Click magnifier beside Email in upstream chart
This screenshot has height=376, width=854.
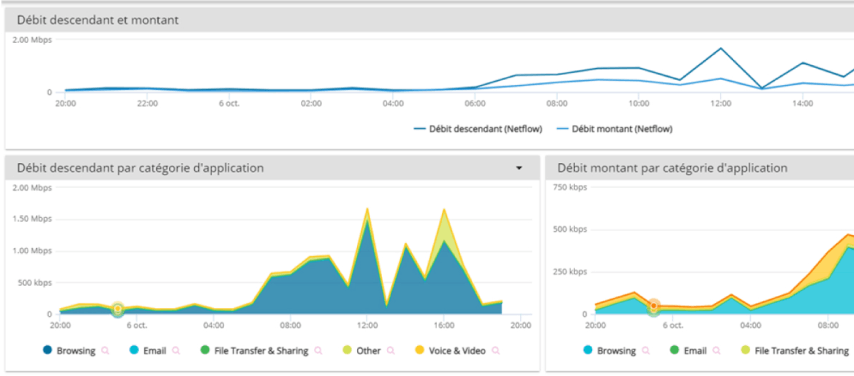tap(717, 351)
